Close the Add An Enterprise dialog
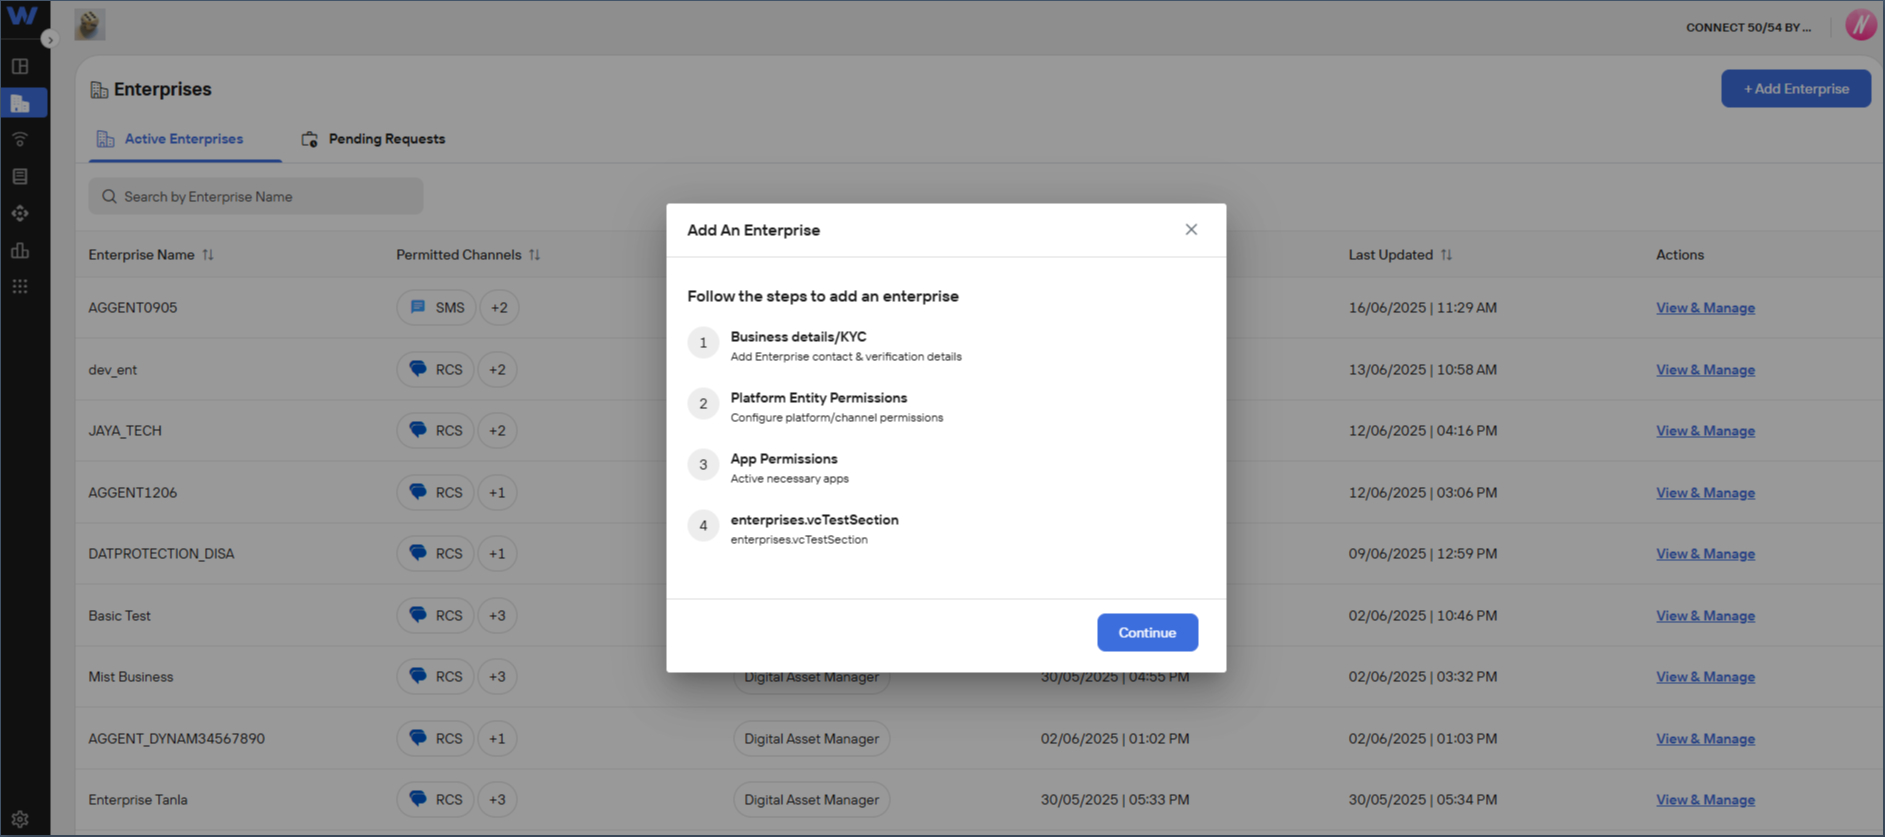Screen dimensions: 1885x837 (1191, 229)
